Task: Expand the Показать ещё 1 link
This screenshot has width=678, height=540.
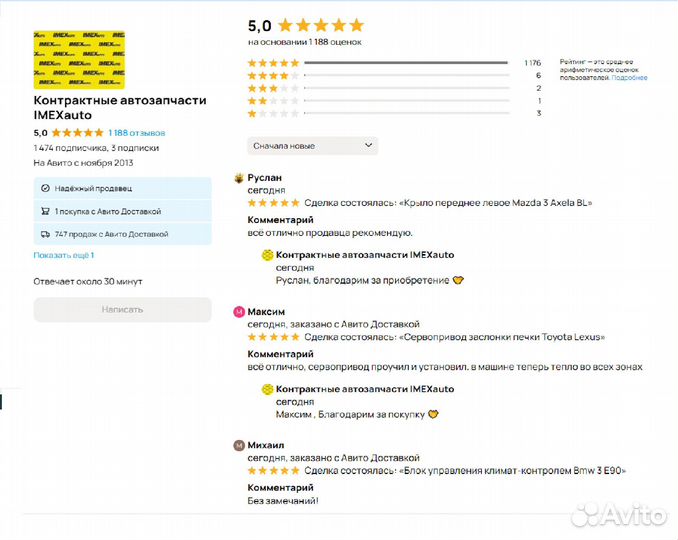Action: tap(63, 256)
